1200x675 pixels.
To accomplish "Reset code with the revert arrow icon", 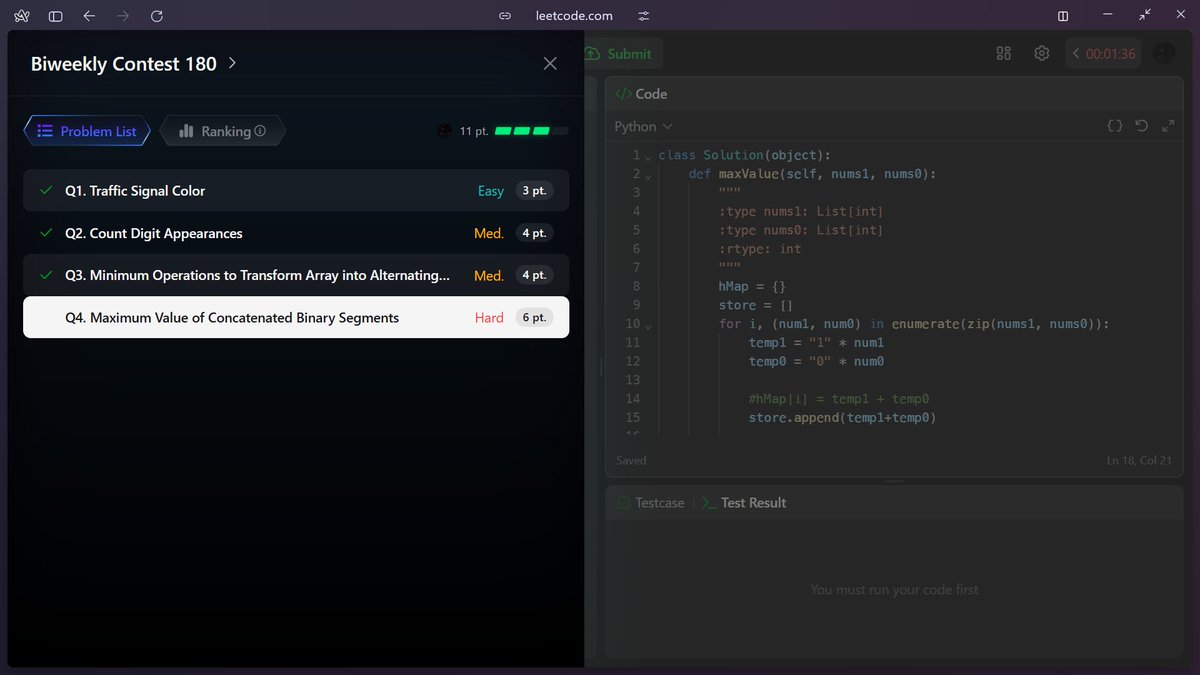I will tap(1141, 126).
